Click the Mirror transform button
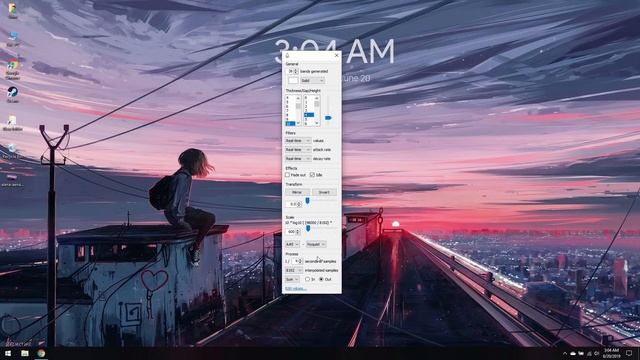Viewport: 640px width, 360px height. tap(298, 192)
